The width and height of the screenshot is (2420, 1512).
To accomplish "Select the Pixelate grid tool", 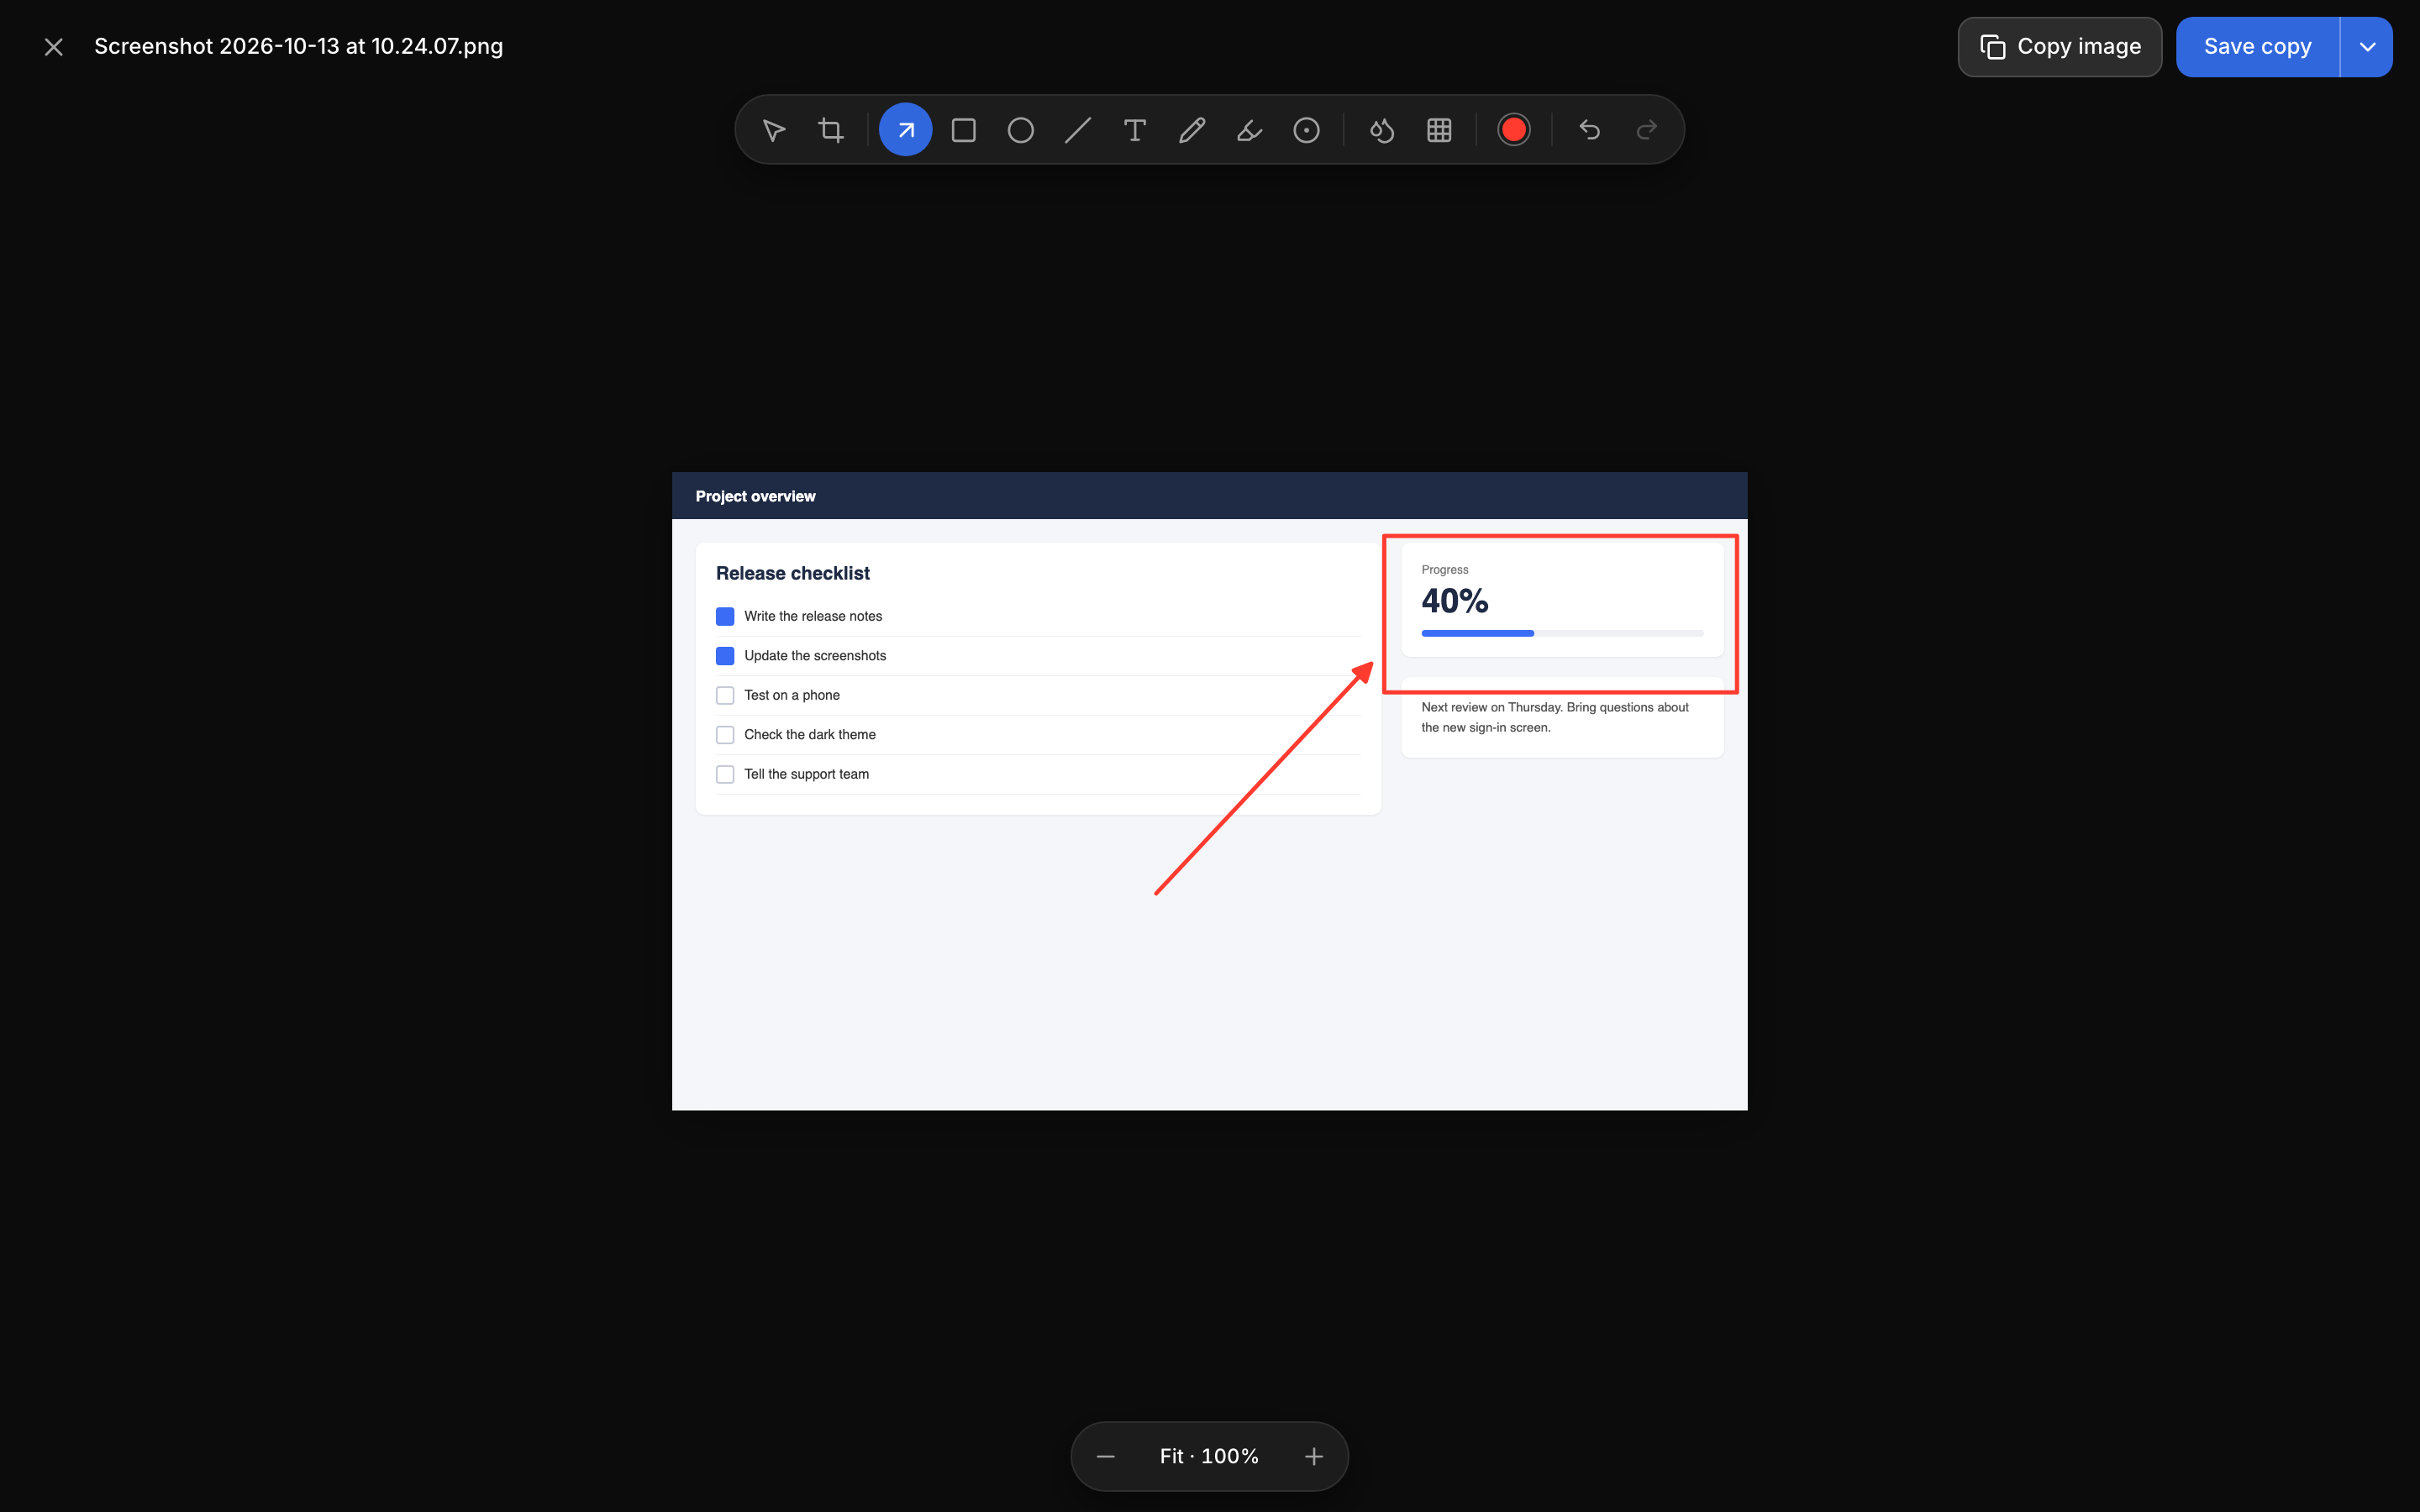I will point(1439,130).
